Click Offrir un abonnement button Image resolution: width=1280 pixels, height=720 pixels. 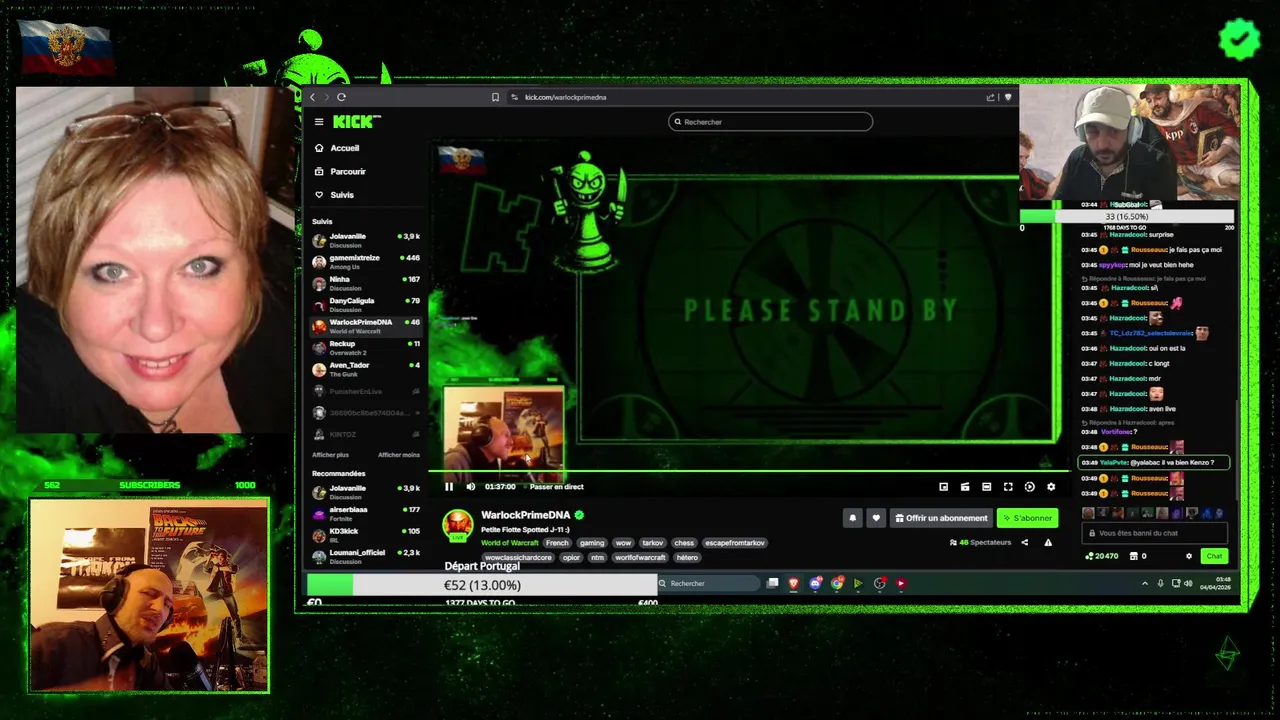point(941,518)
